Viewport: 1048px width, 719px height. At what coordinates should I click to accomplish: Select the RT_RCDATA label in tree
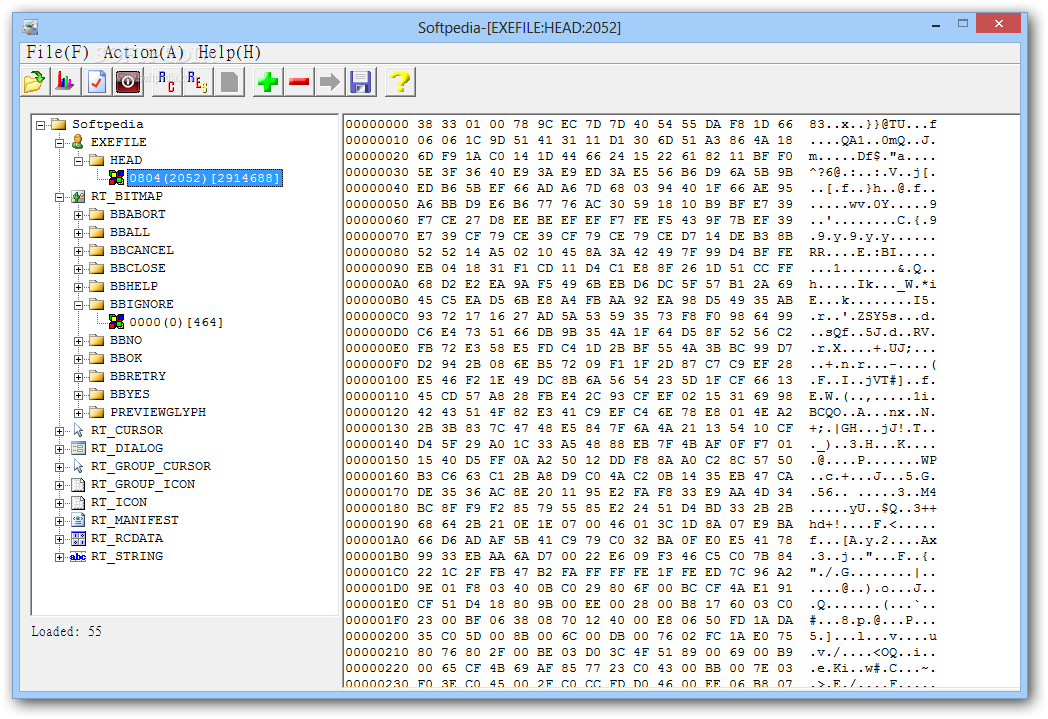pyautogui.click(x=127, y=538)
